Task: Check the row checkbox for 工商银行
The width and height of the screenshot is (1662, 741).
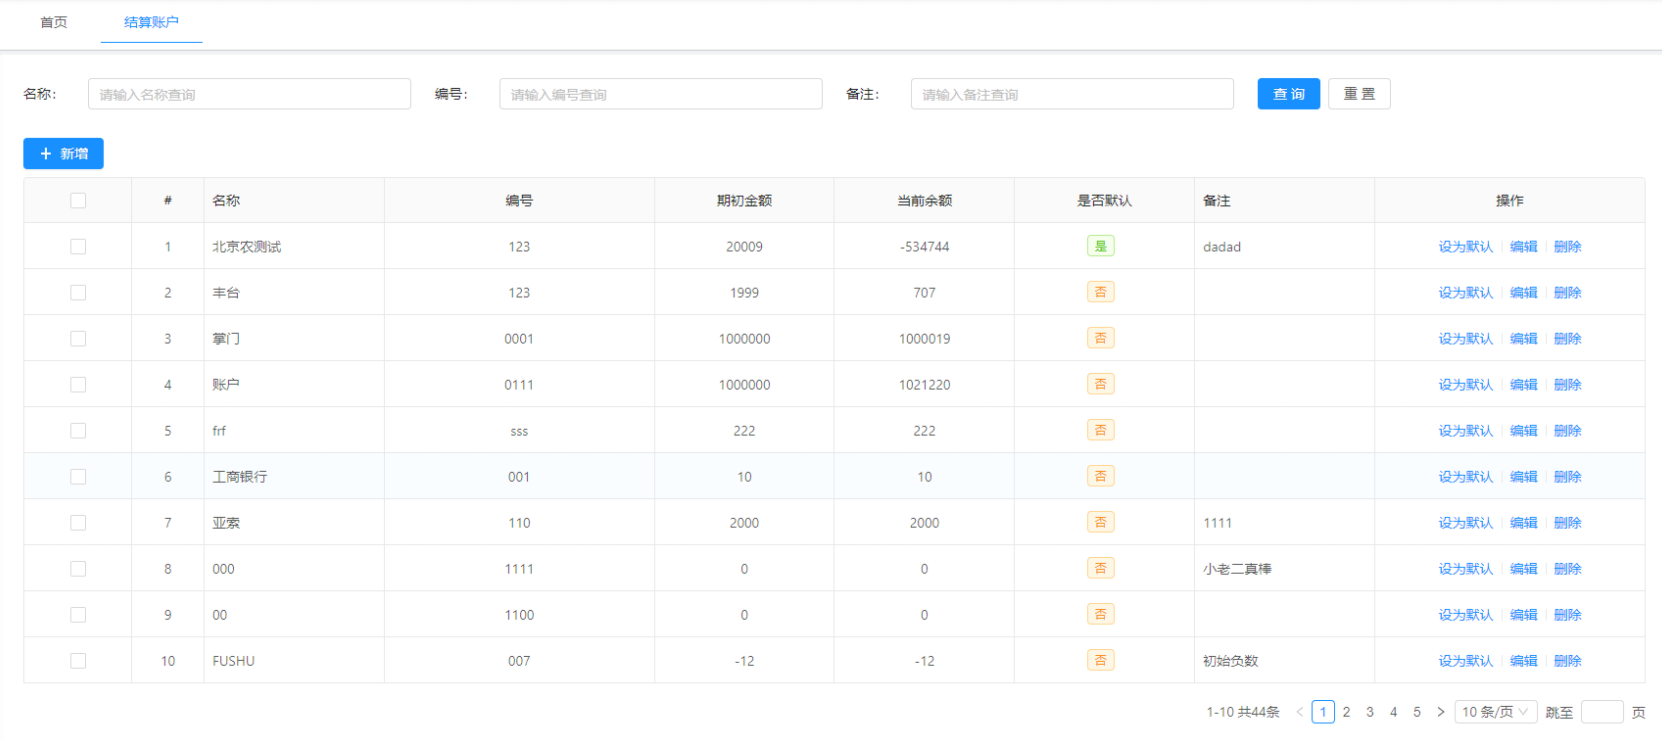Action: tap(78, 477)
